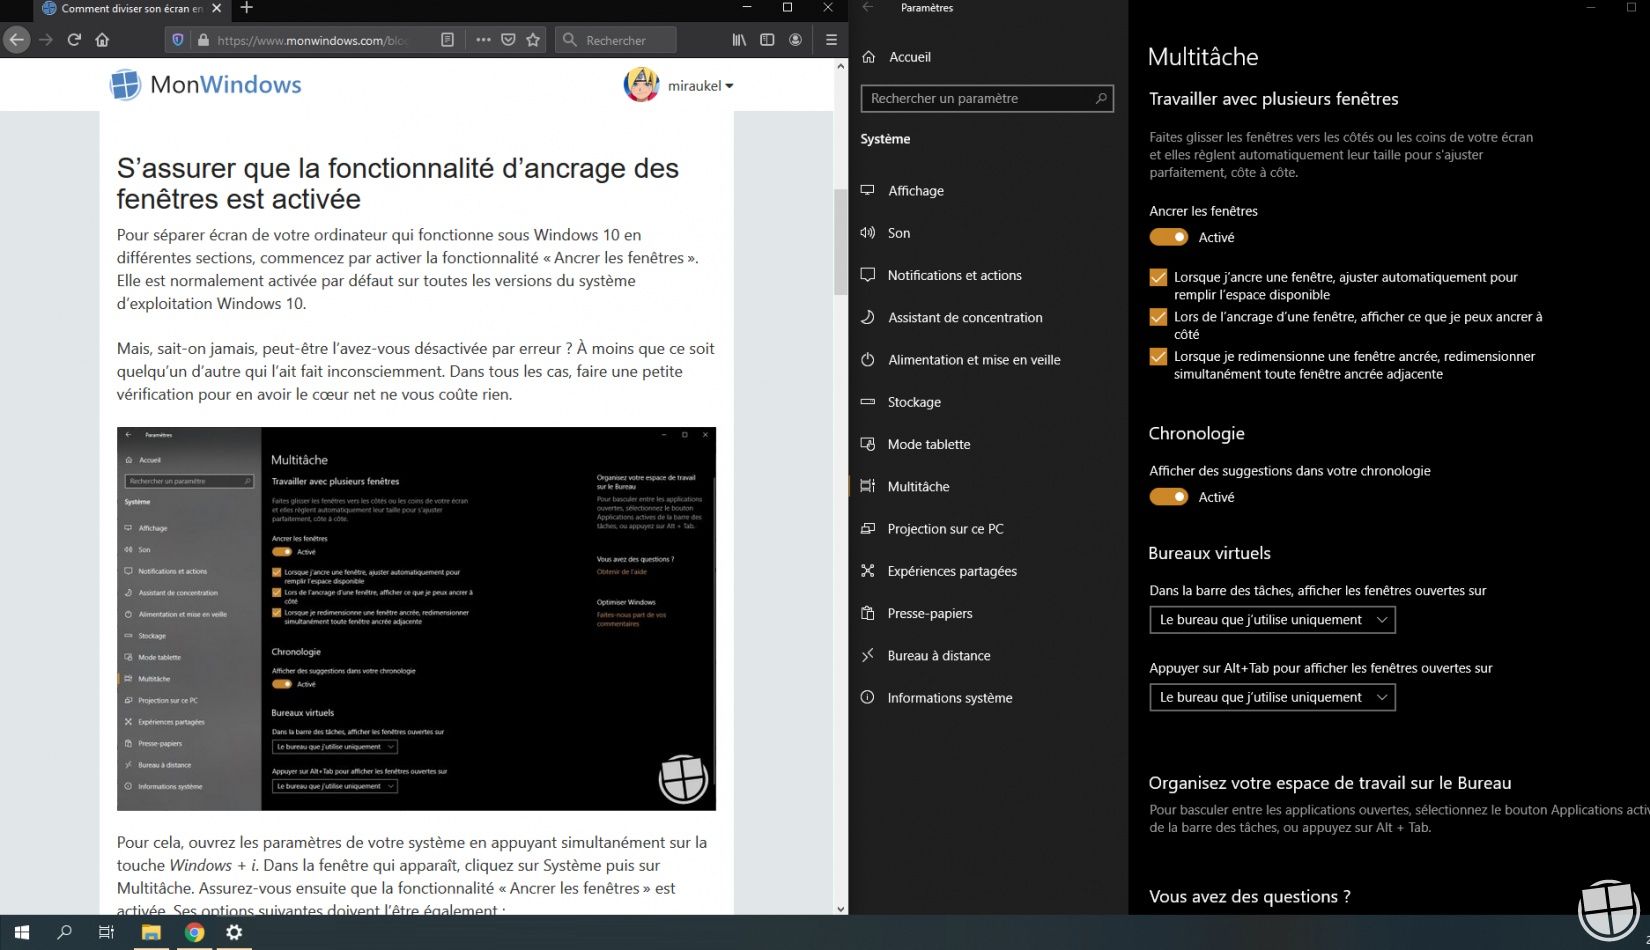Viewport: 1650px width, 950px height.
Task: Open Settings gear in taskbar
Action: click(x=234, y=932)
